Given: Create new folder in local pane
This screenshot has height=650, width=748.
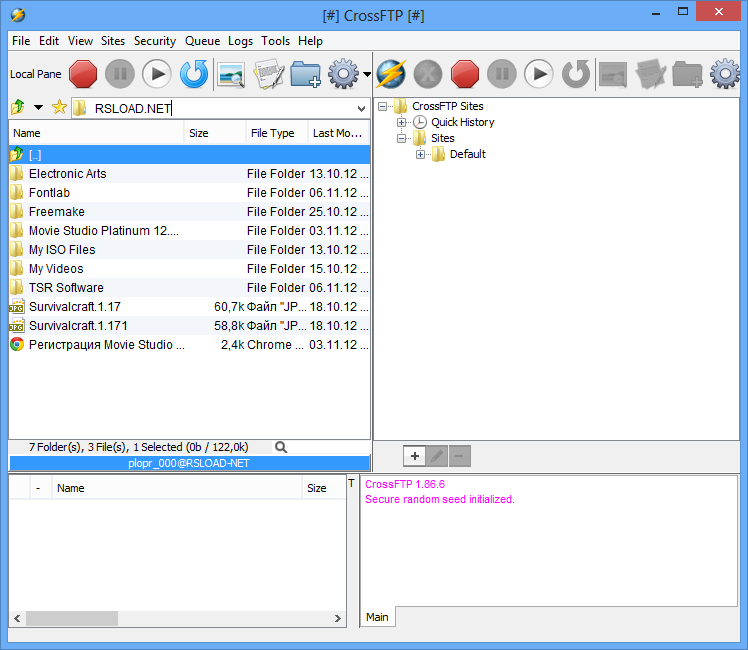Looking at the screenshot, I should 306,74.
